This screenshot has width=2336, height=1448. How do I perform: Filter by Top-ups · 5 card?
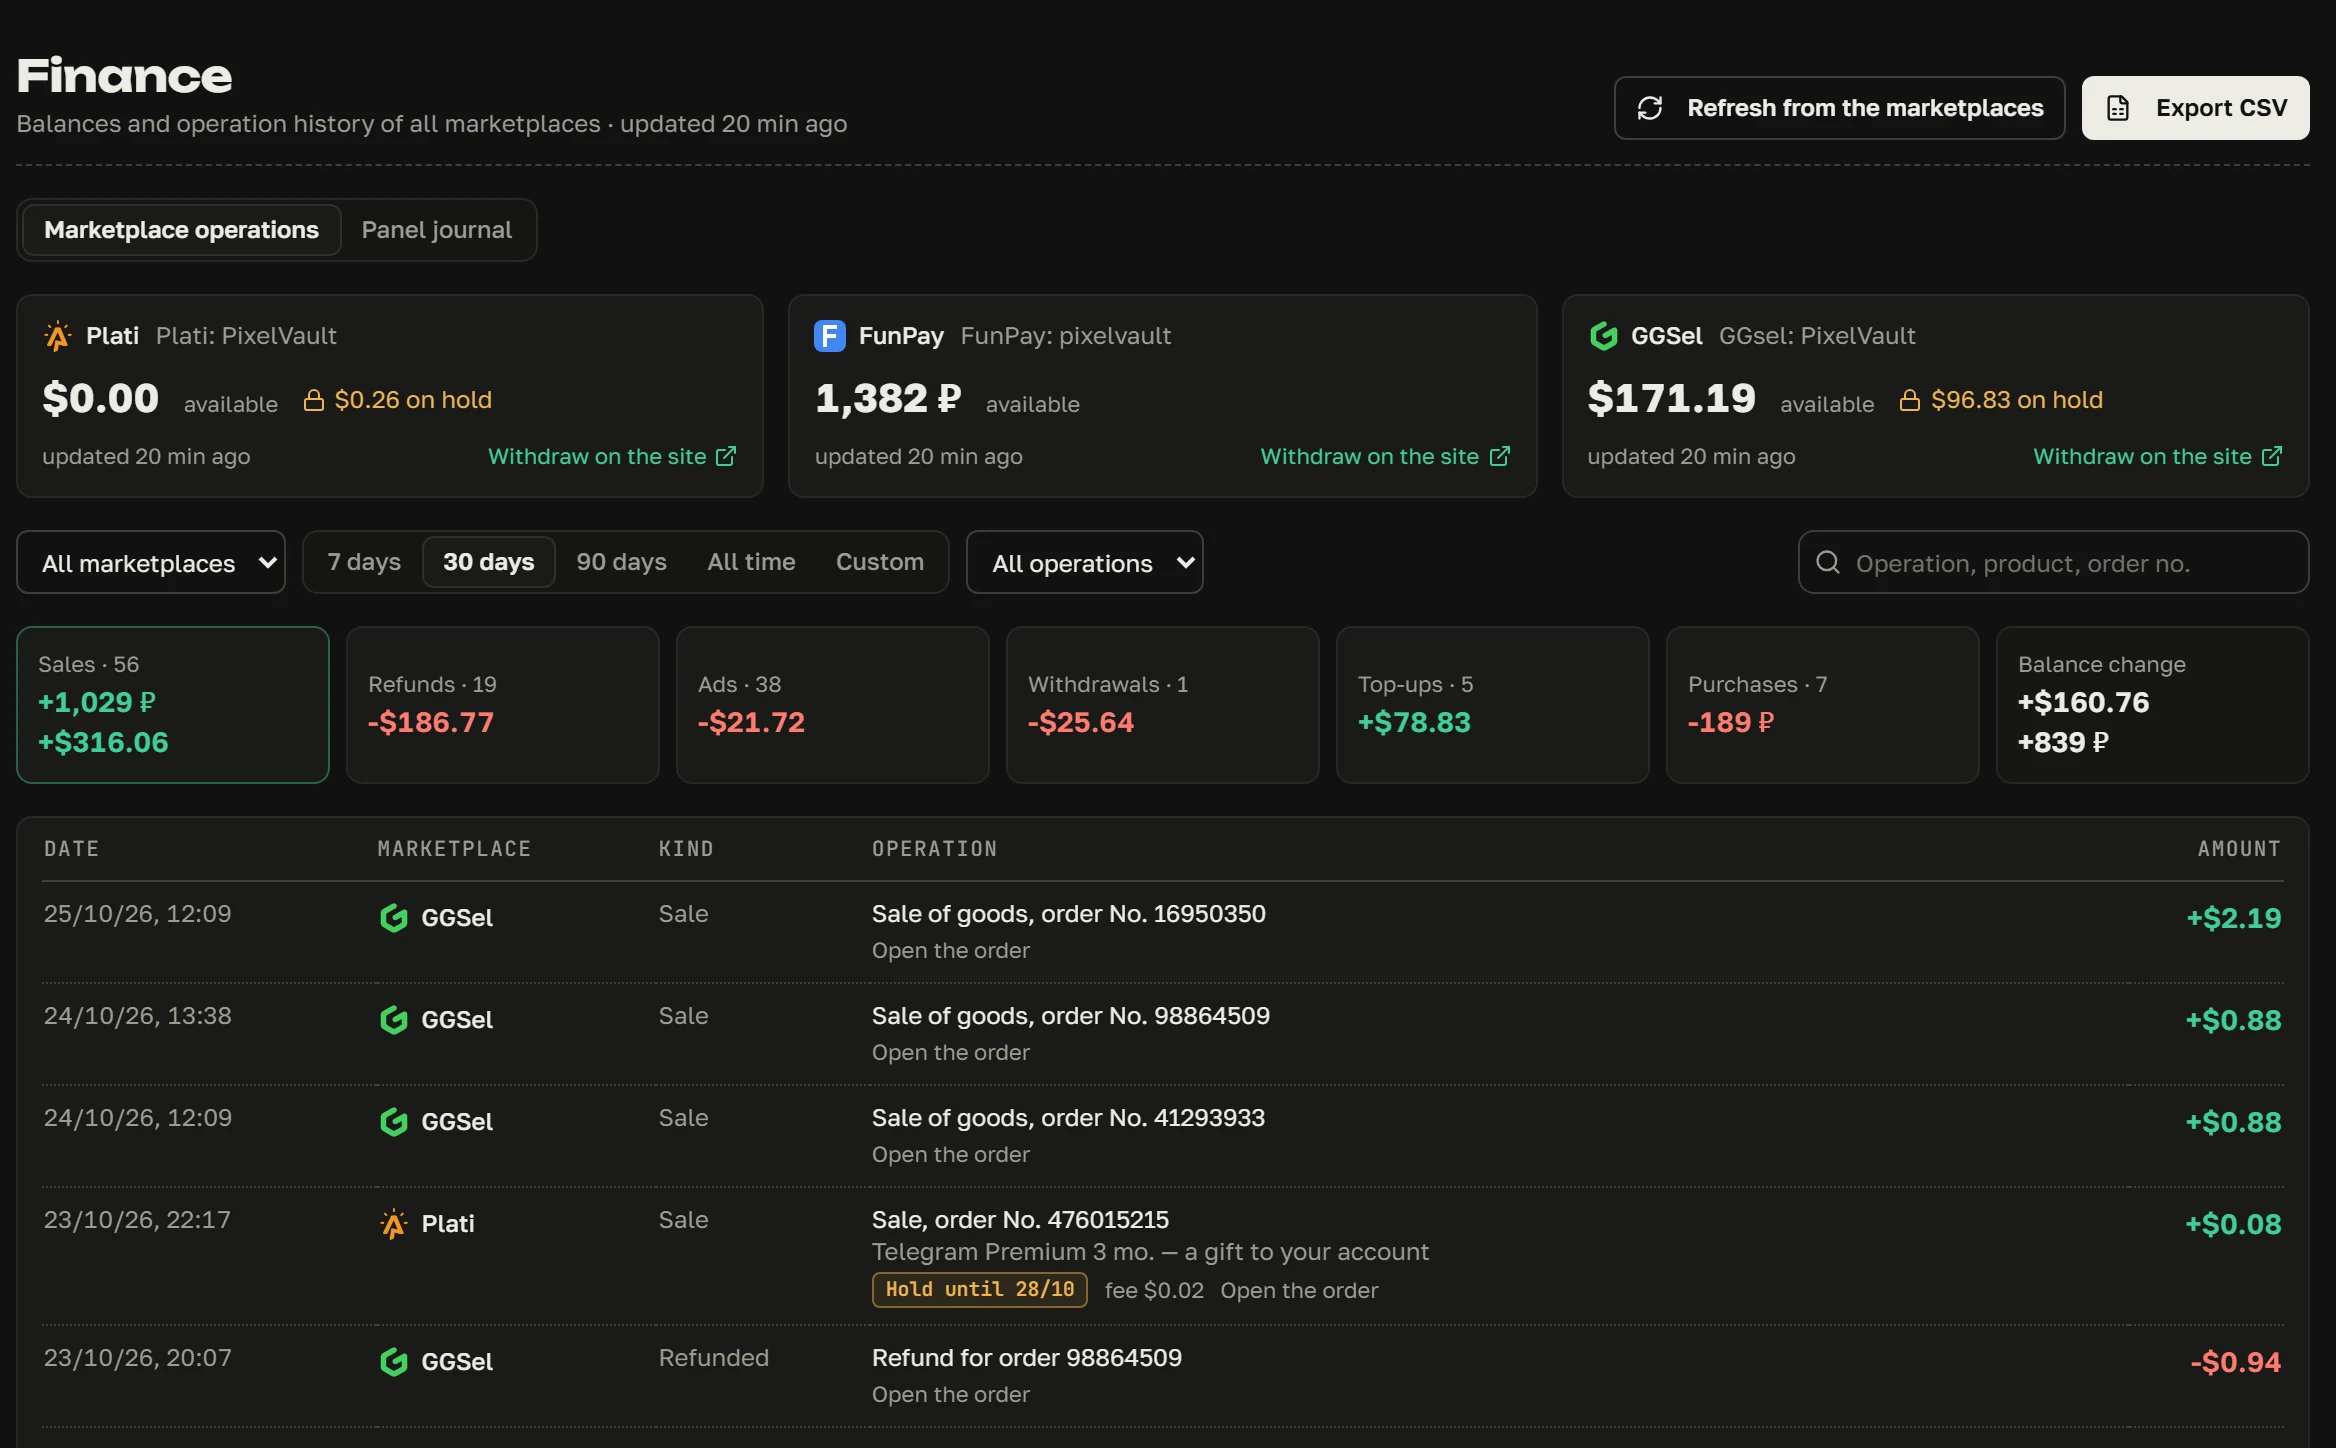coord(1493,705)
